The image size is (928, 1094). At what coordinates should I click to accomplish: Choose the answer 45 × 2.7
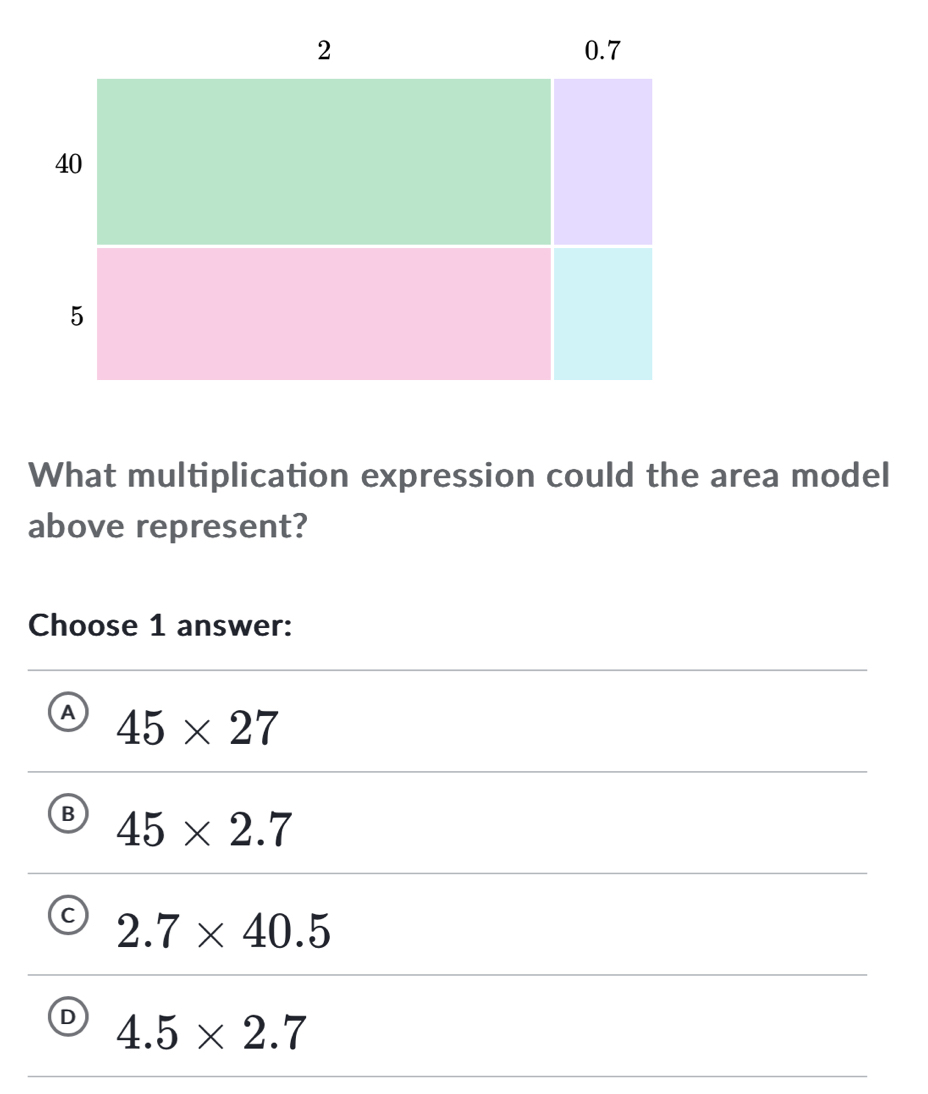click(201, 830)
